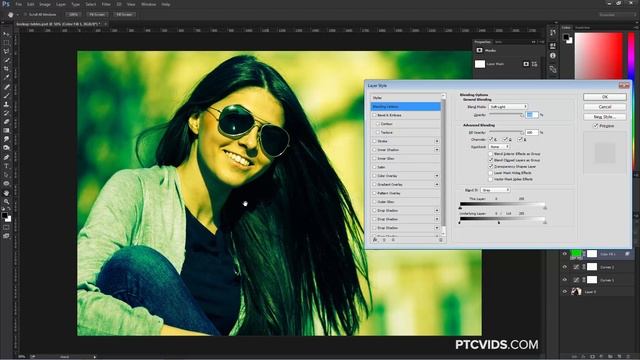The width and height of the screenshot is (640, 360).
Task: Select the History Brush tool
Action: (x=6, y=113)
